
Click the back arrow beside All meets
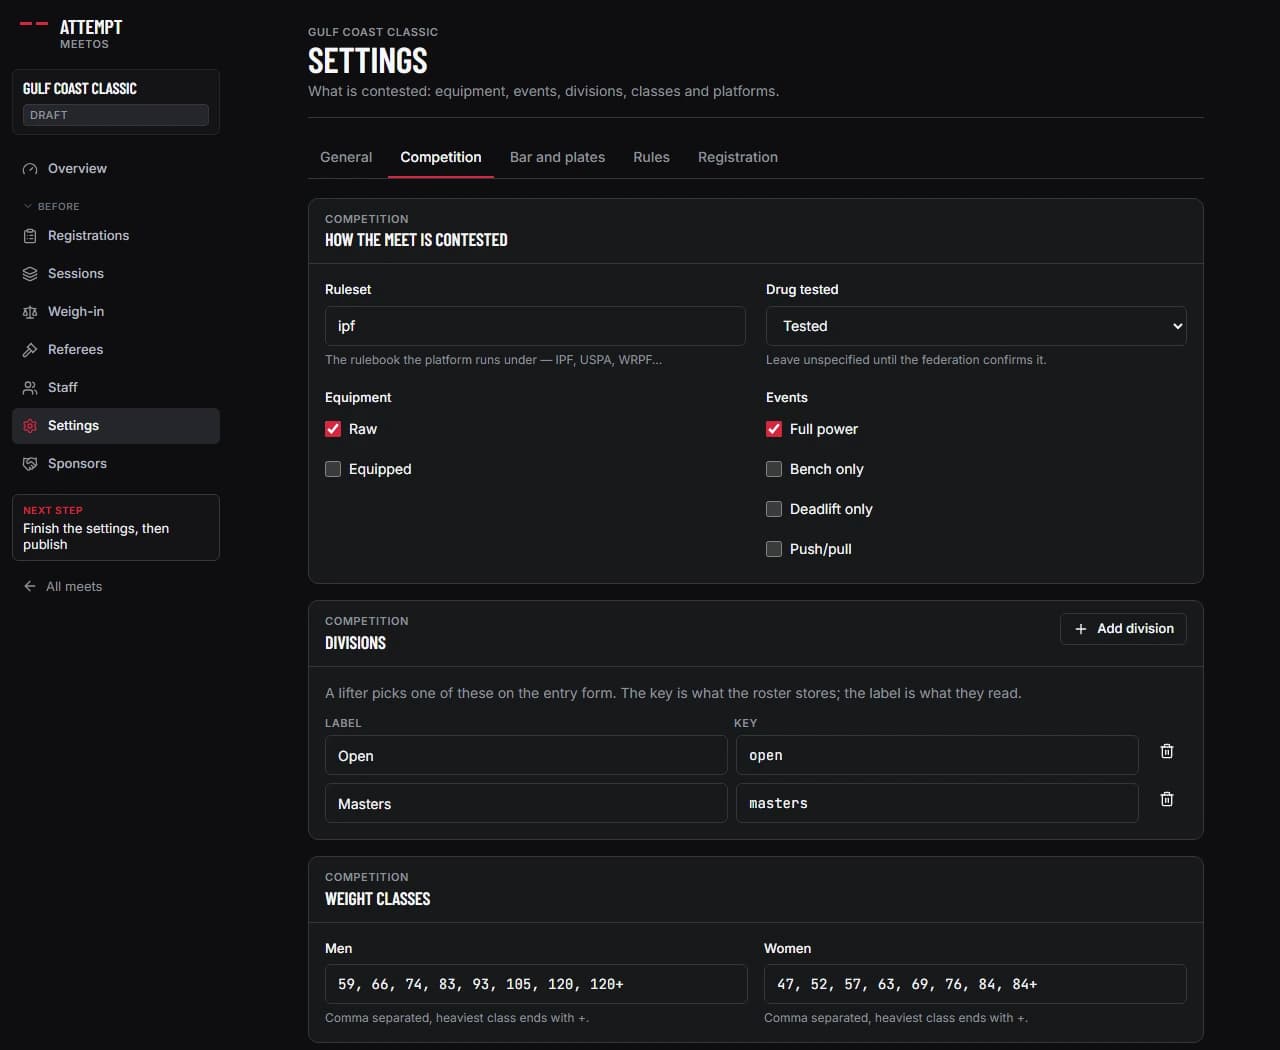[30, 587]
